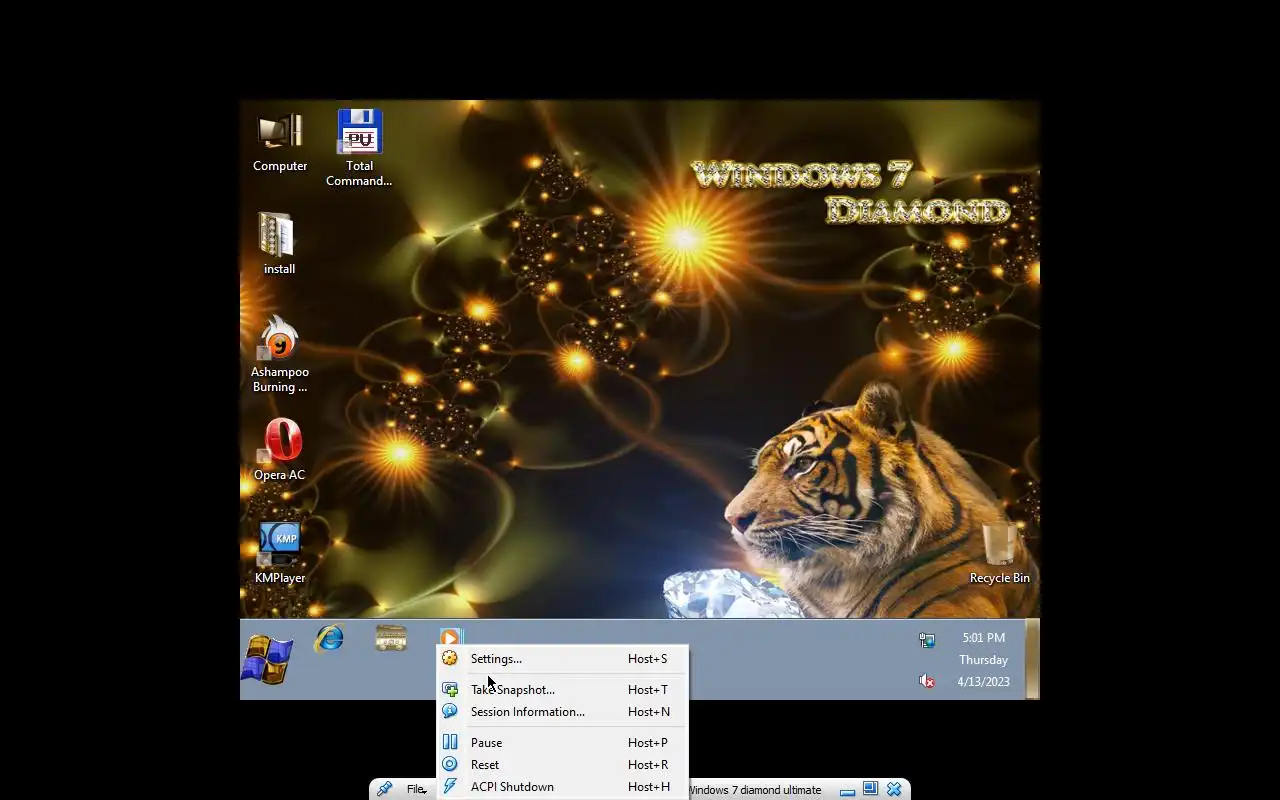Click the taskbar icon right of Internet Explorer
This screenshot has height=800, width=1280.
(x=391, y=638)
